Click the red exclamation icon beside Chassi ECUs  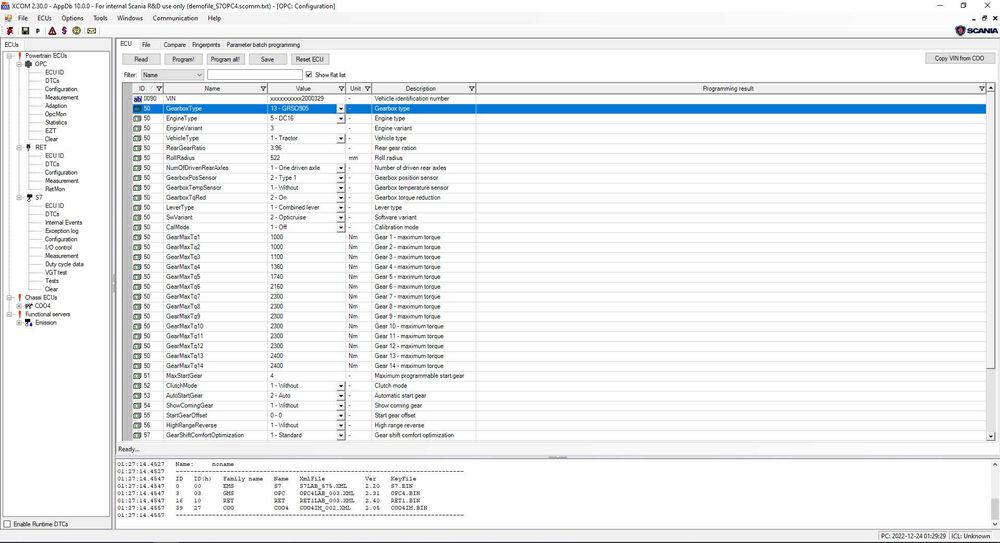20,297
